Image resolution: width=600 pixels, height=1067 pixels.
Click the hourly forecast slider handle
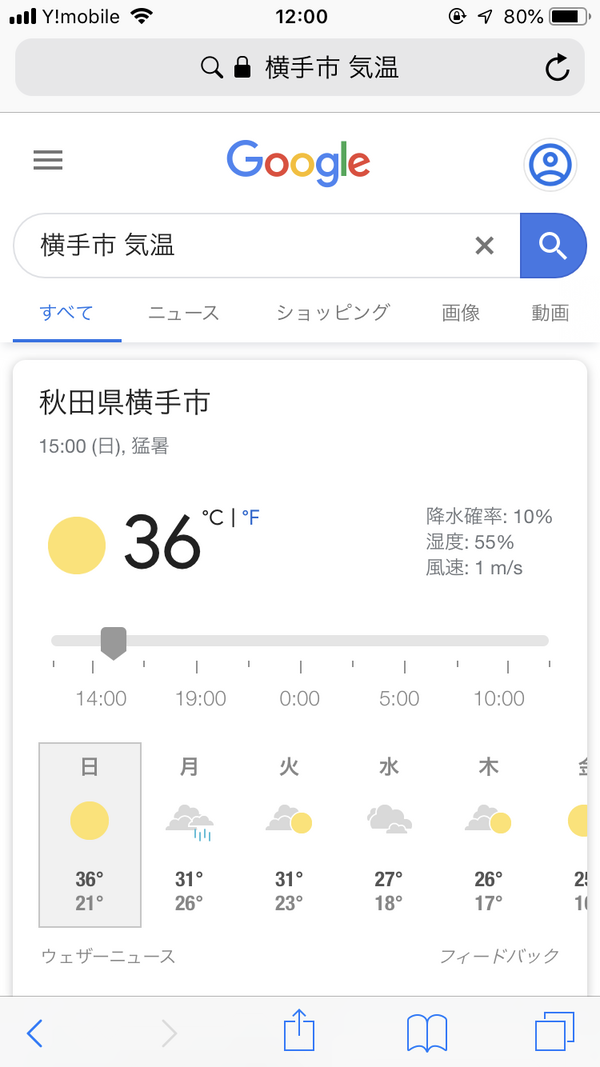tap(114, 643)
